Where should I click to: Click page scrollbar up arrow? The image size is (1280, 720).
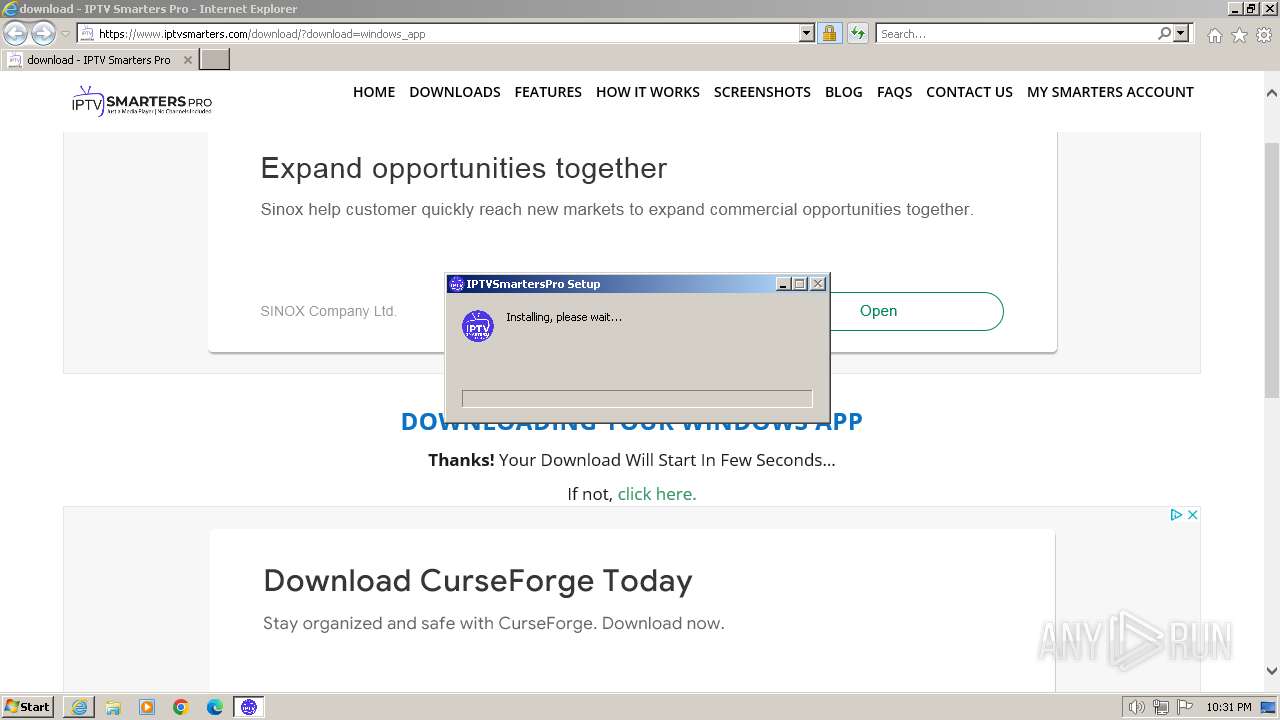[x=1272, y=93]
